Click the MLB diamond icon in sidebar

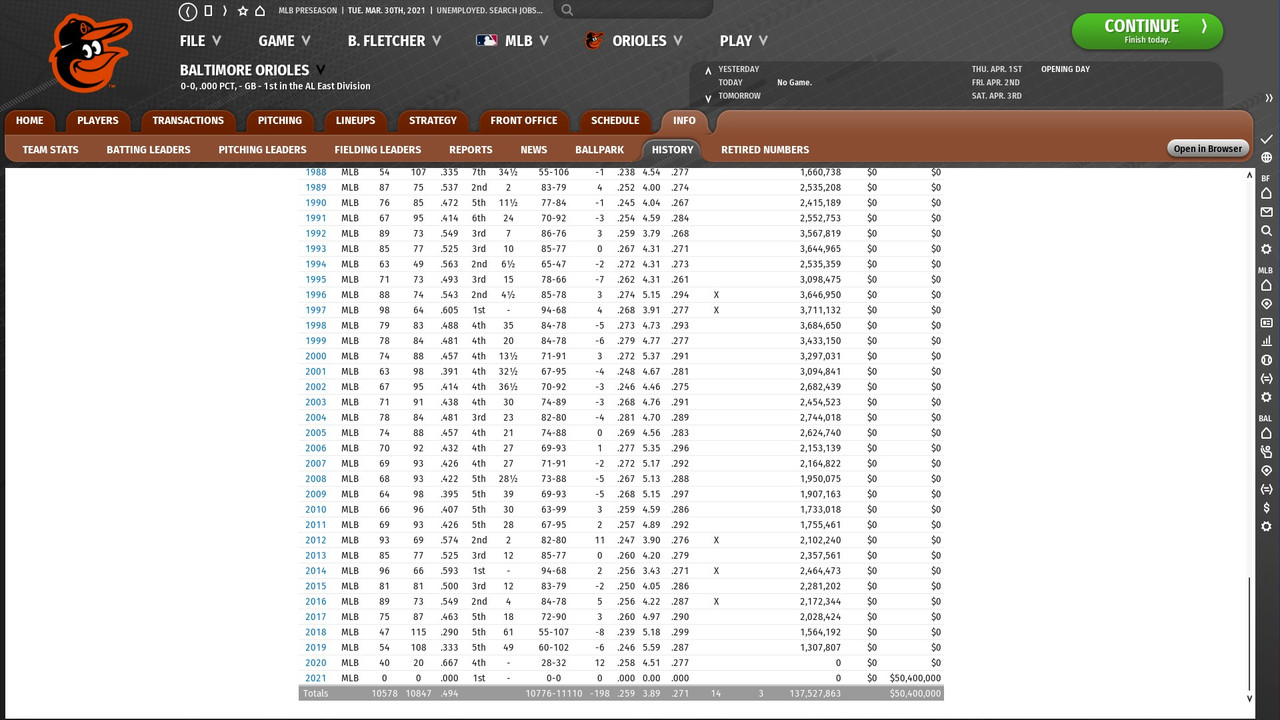point(1266,304)
